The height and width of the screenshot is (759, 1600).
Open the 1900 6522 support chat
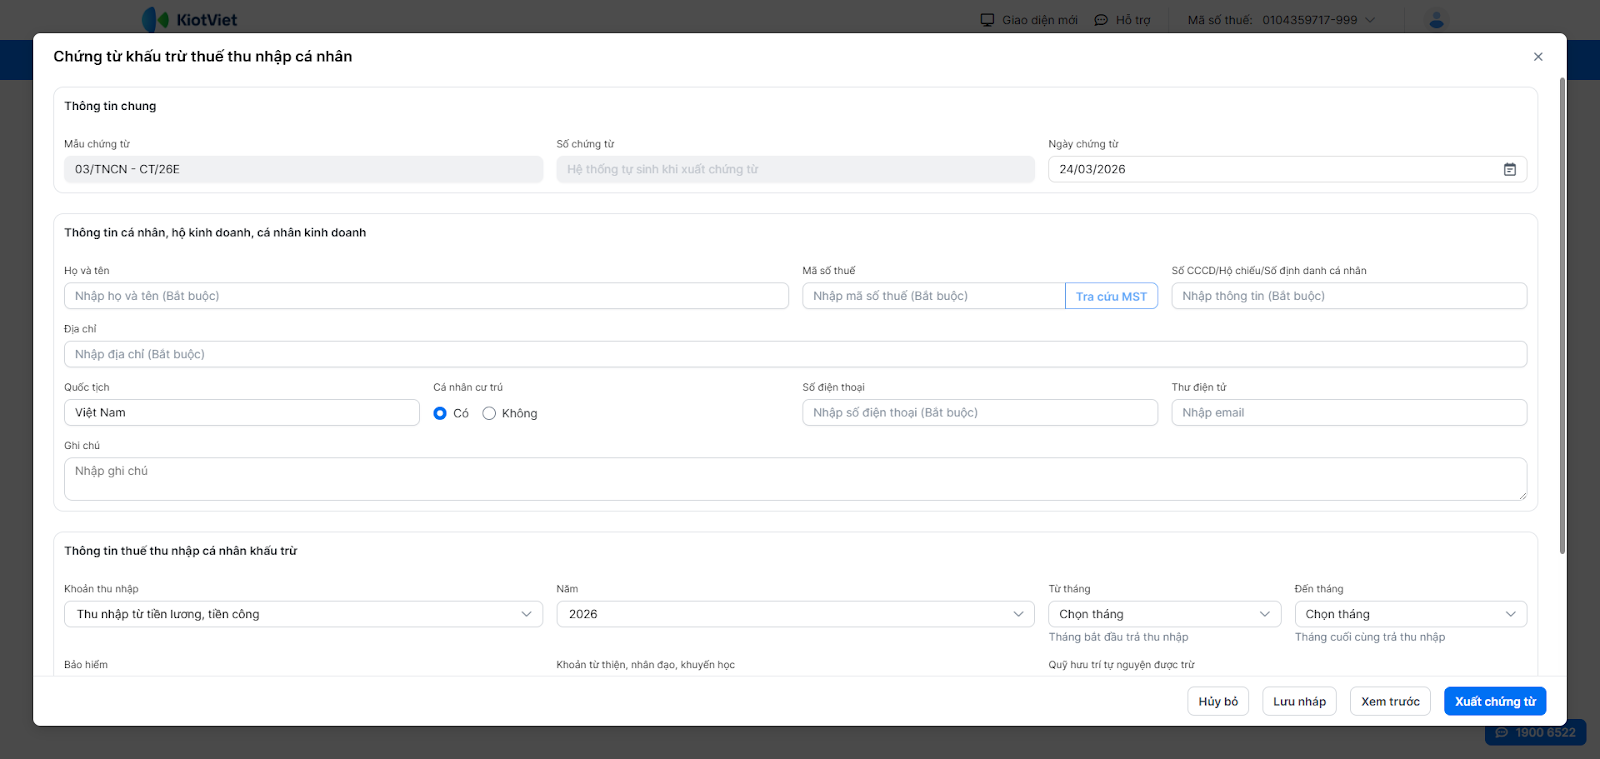point(1535,732)
